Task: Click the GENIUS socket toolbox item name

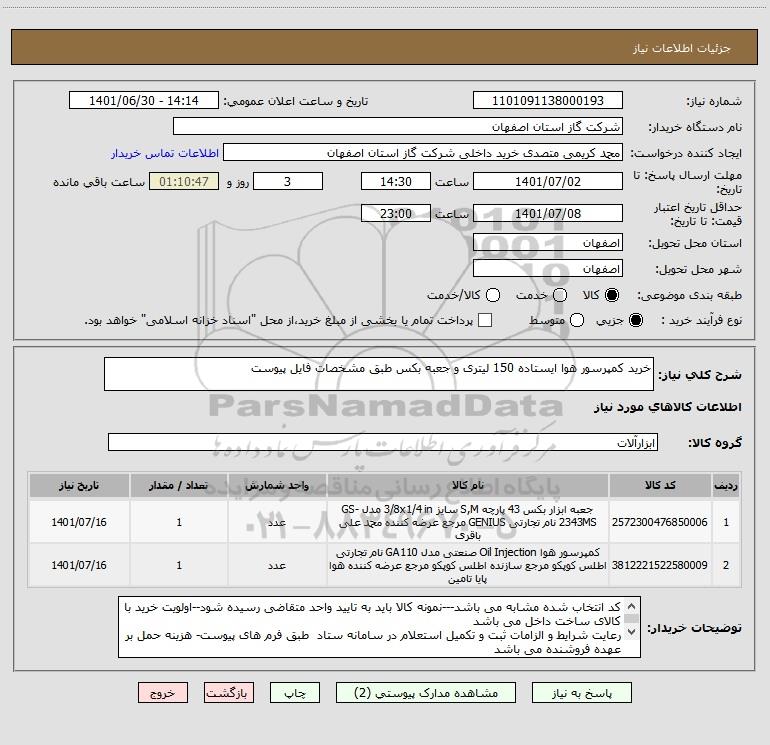Action: point(468,522)
